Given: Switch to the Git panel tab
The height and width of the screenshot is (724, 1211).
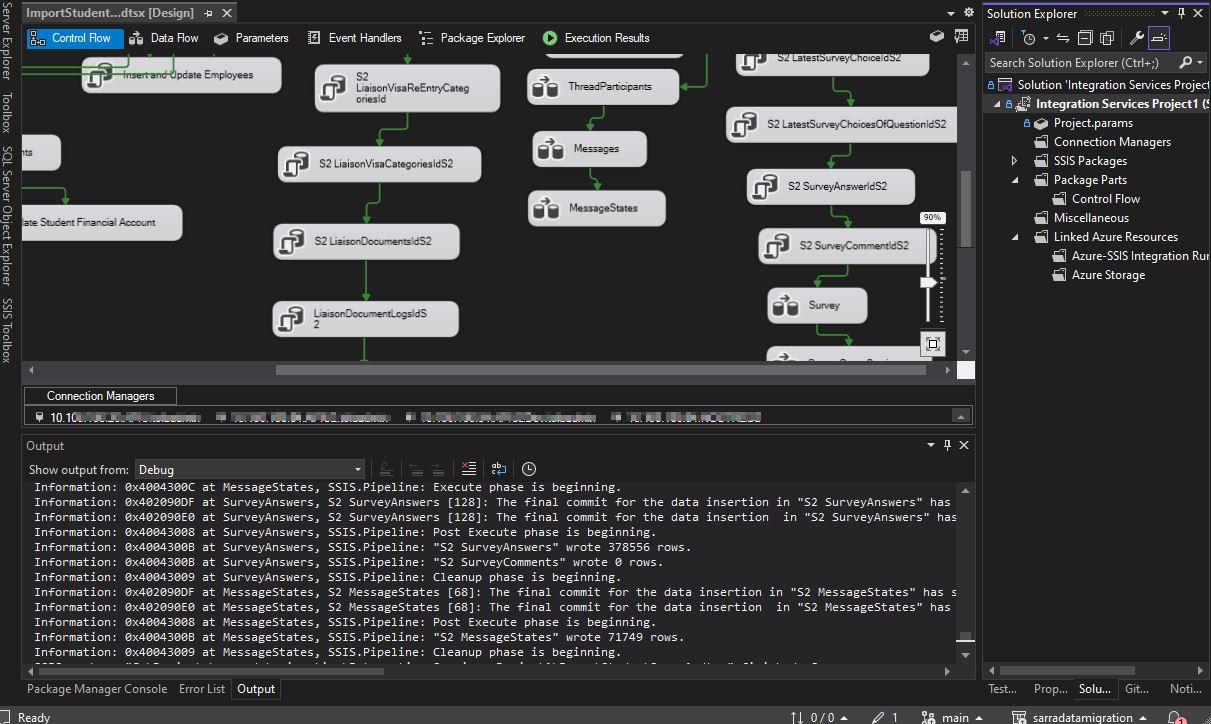Looking at the screenshot, I should point(1136,689).
